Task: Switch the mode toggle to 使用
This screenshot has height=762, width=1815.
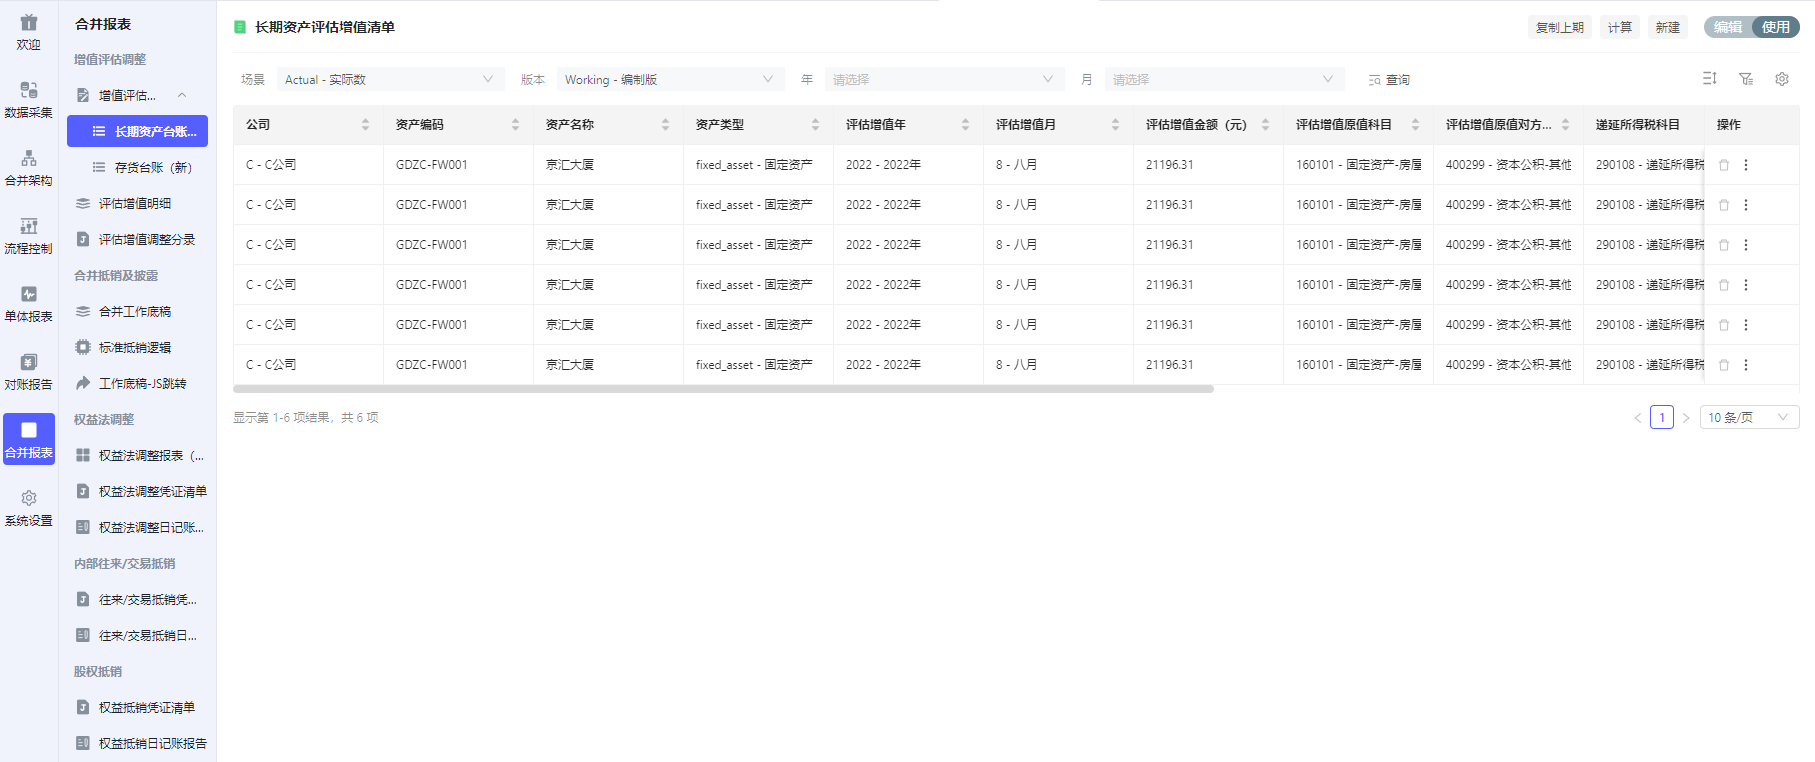Action: [1775, 27]
